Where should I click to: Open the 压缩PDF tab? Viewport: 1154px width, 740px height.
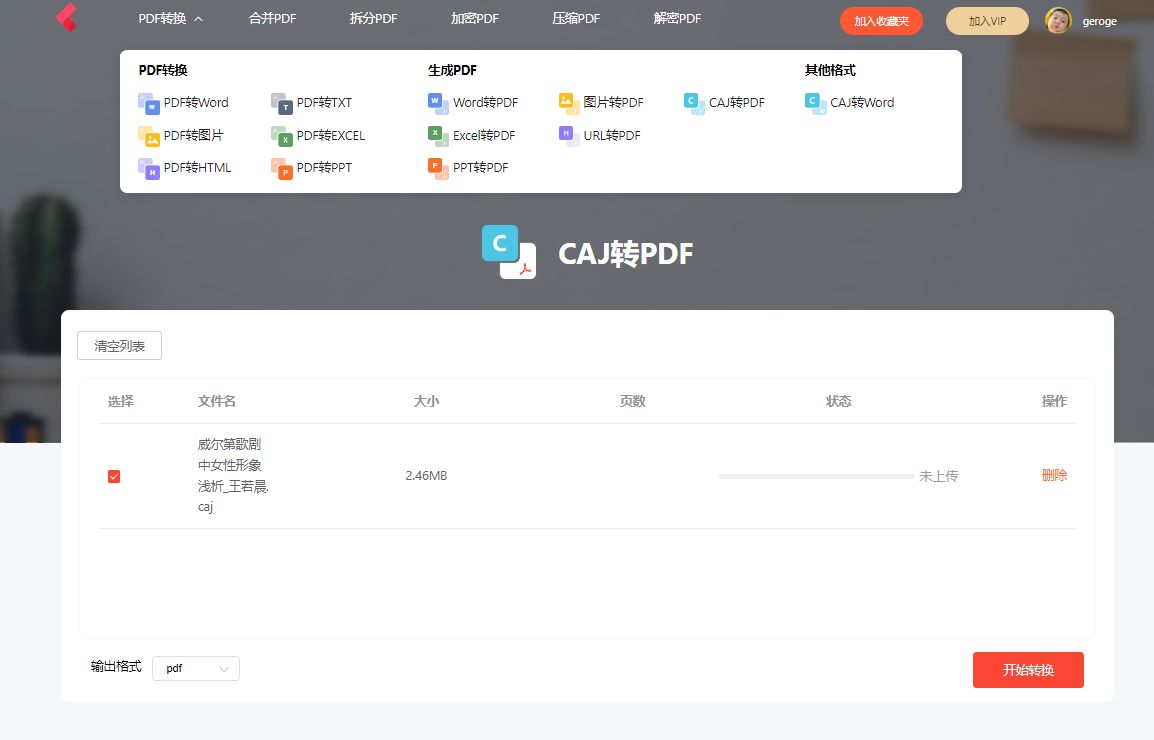576,18
